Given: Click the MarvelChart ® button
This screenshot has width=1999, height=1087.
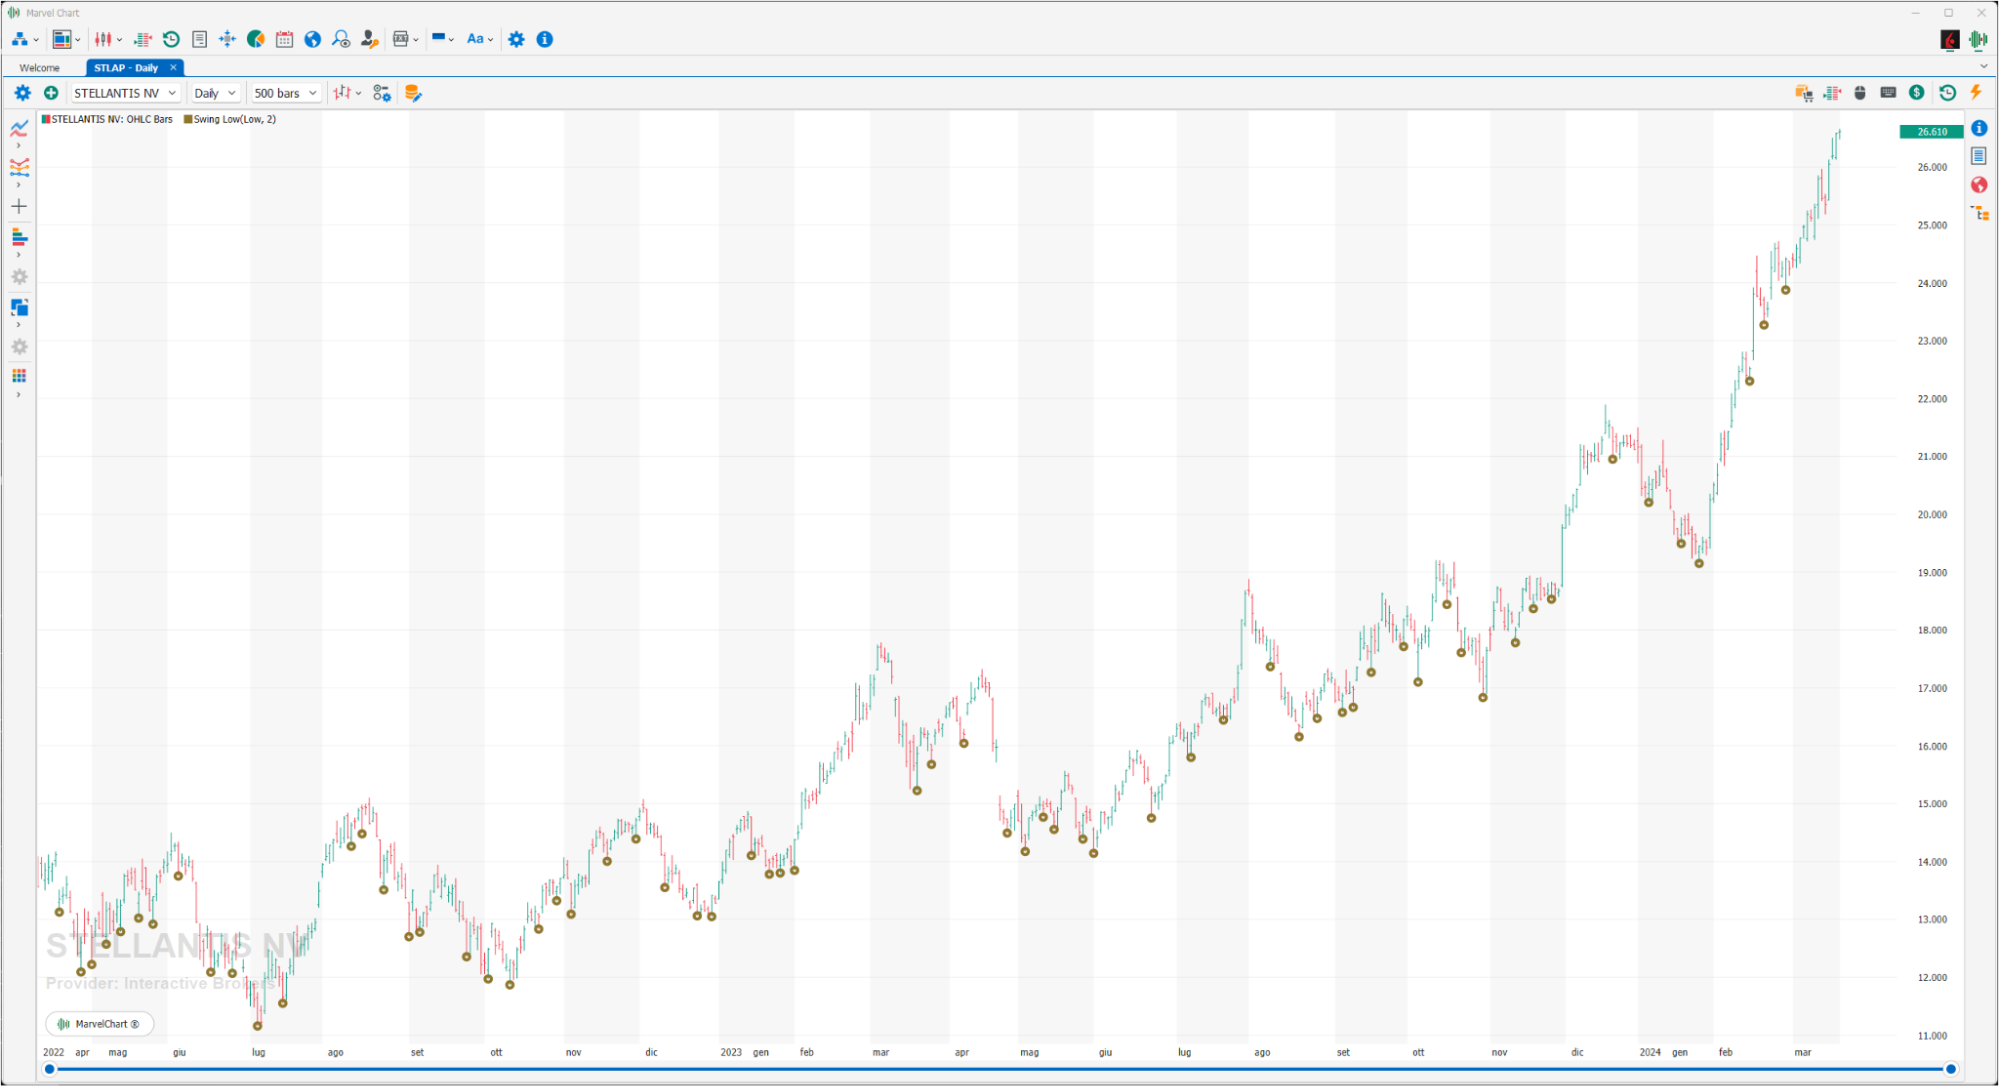Looking at the screenshot, I should [x=99, y=1024].
